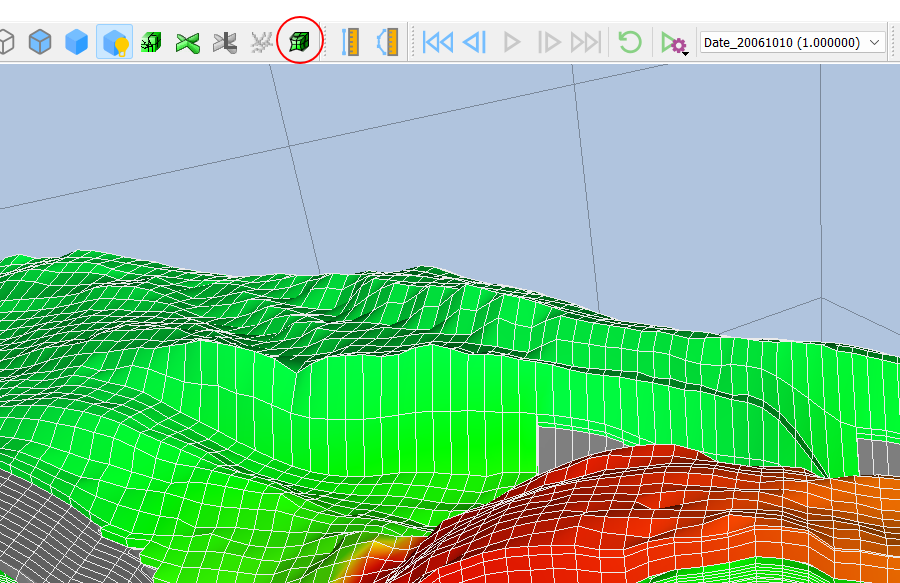Toggle the green crossed fault planes icon
900x583 pixels.
click(x=188, y=42)
